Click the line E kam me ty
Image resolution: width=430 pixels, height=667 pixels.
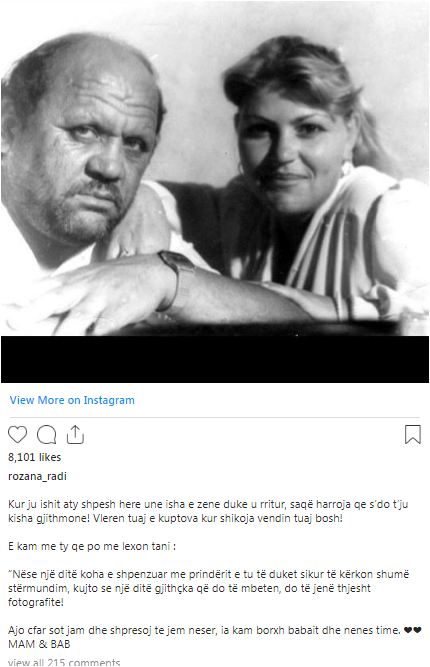(92, 546)
